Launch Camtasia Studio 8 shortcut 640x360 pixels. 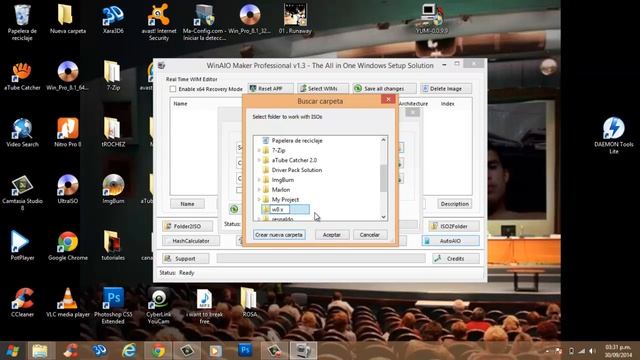tap(22, 193)
